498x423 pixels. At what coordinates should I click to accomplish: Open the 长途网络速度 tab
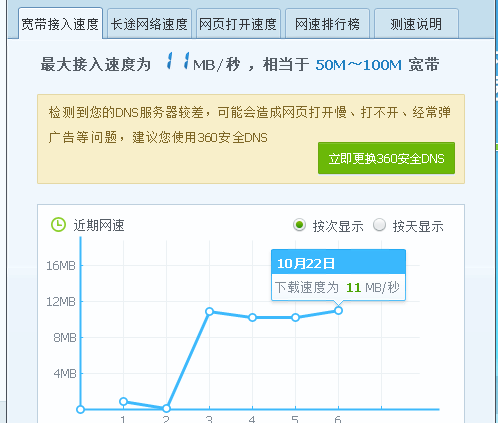coord(149,24)
